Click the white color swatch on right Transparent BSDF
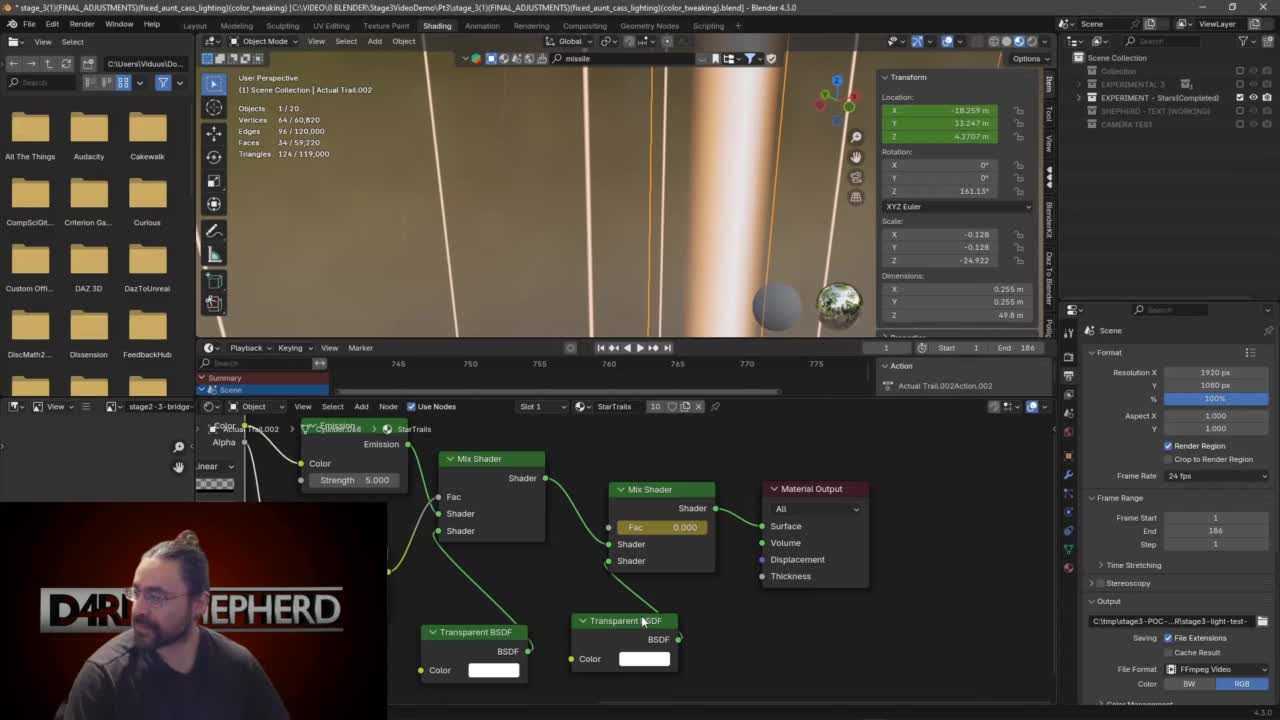The image size is (1280, 720). pos(644,659)
